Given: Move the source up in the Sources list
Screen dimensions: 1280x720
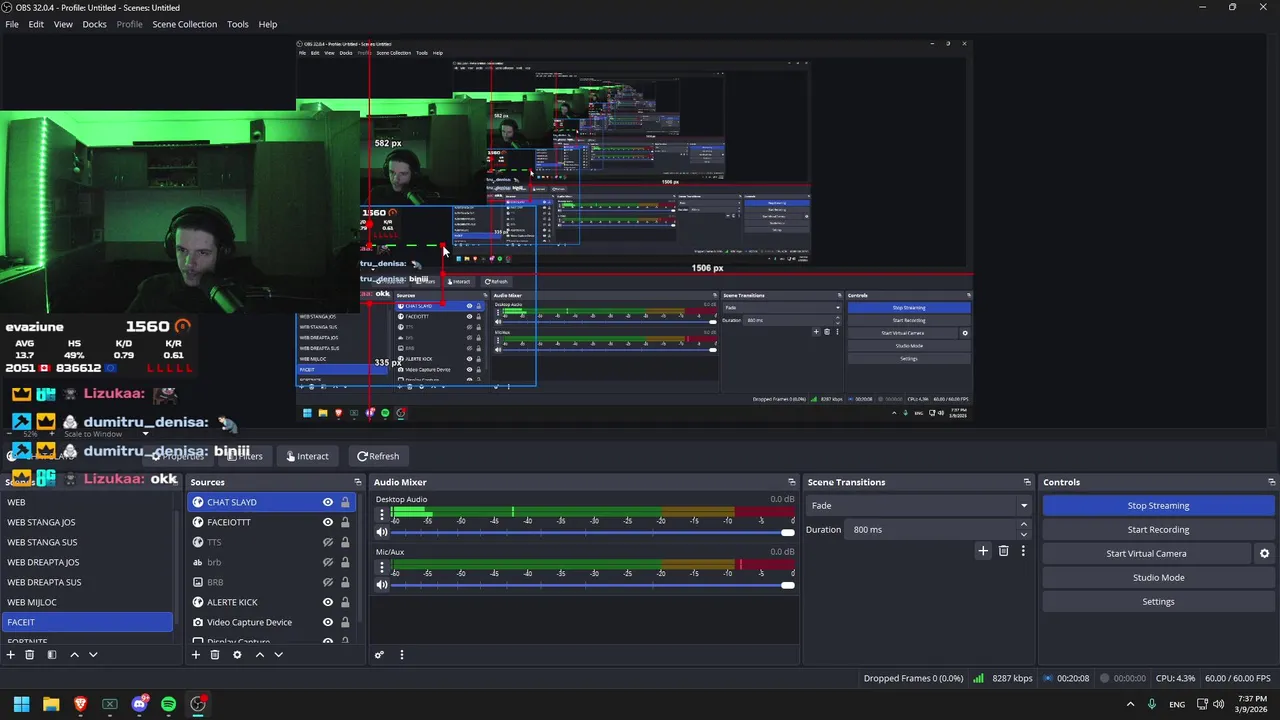Looking at the screenshot, I should 259,655.
